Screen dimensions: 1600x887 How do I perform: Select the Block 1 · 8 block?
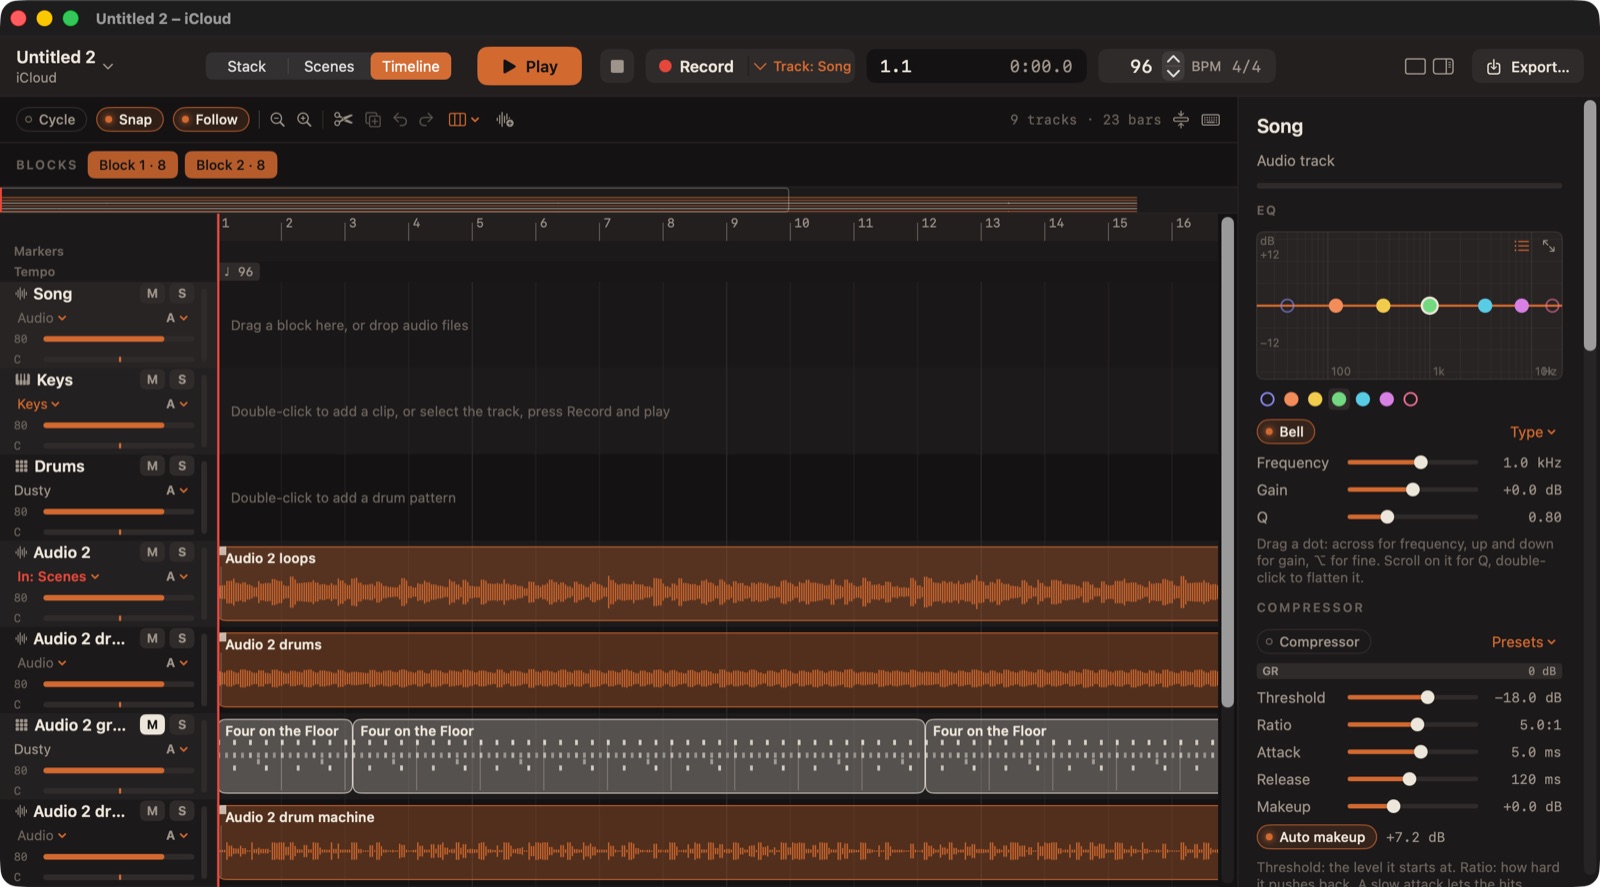pyautogui.click(x=133, y=165)
